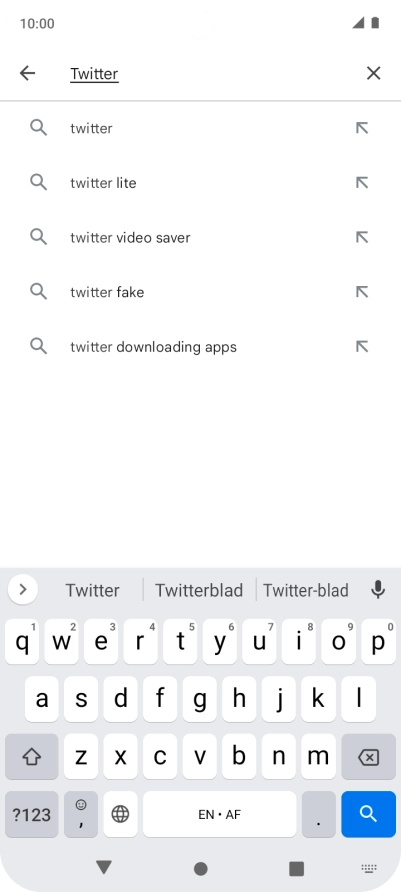401x892 pixels.
Task: Switch to the ?123 symbols keyboard
Action: (32, 814)
